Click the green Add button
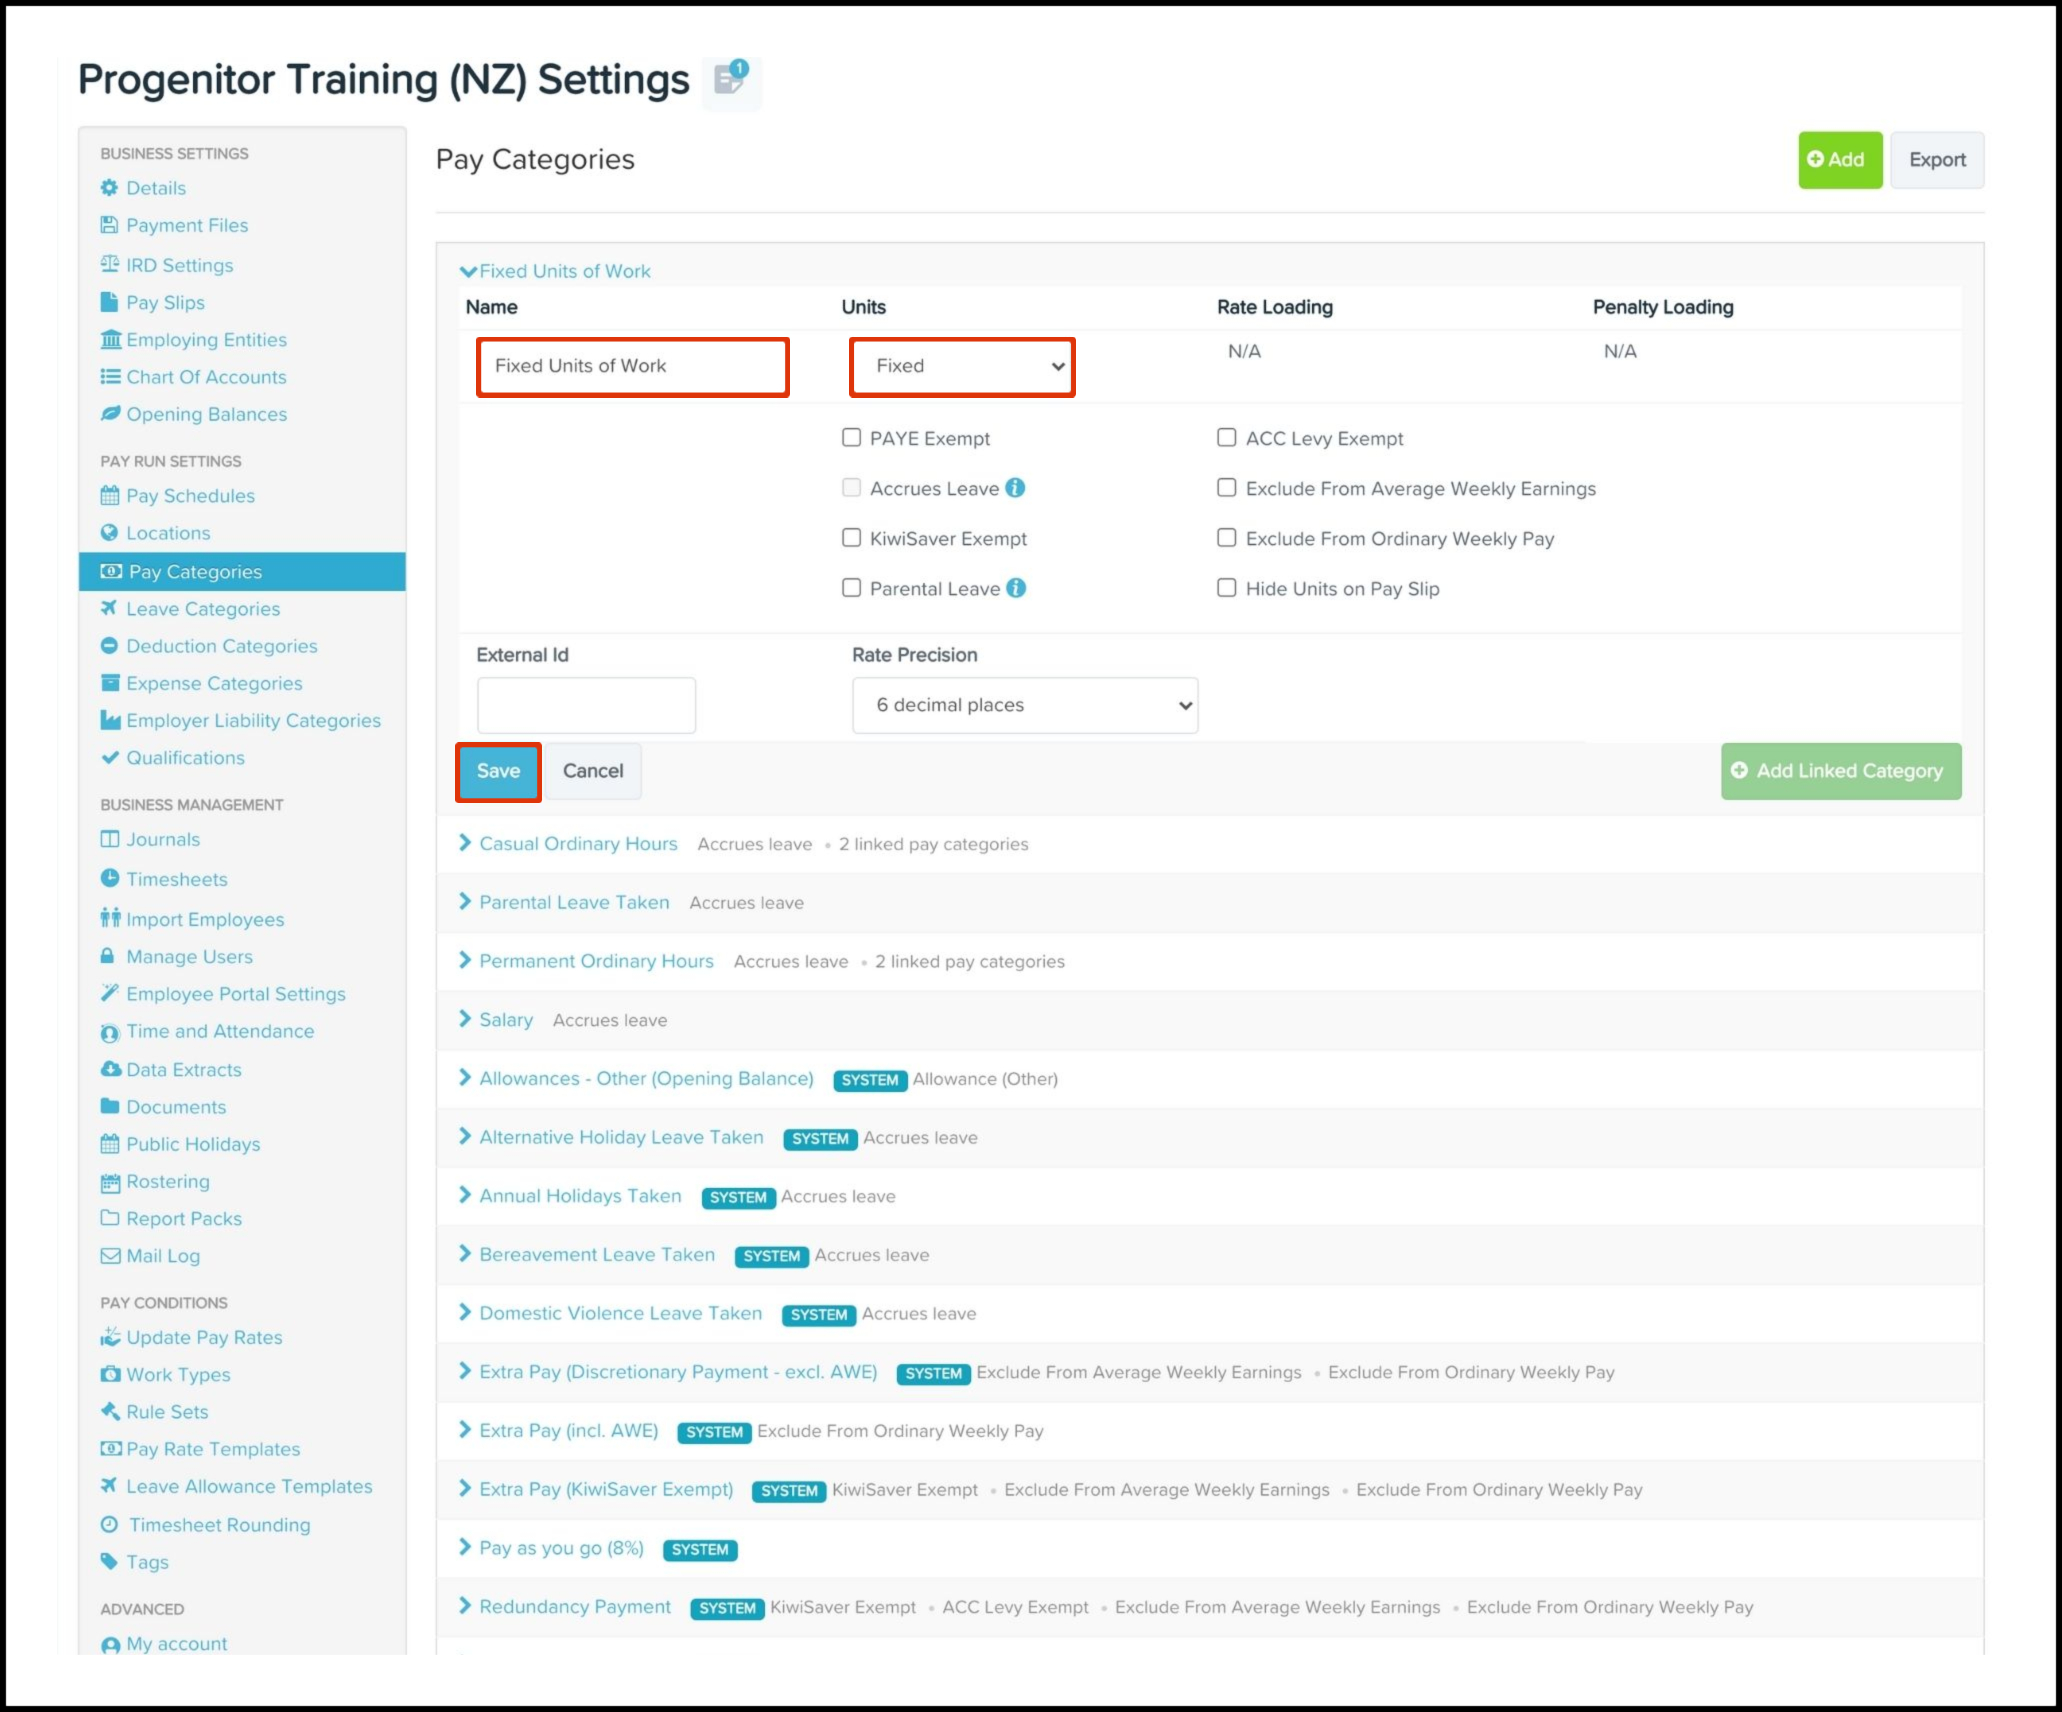This screenshot has height=1712, width=2062. coord(1839,160)
